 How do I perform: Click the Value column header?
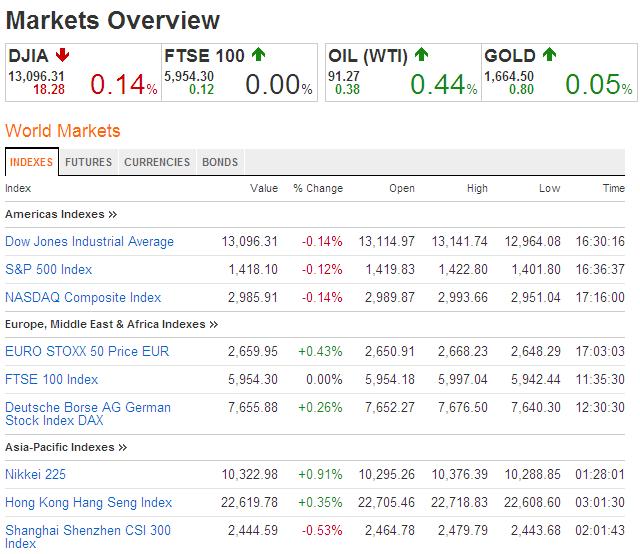click(264, 188)
